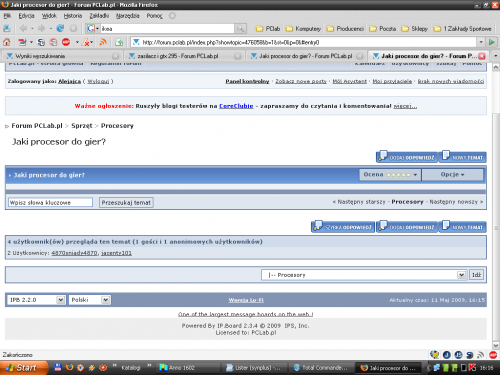Open the Pomoc menu
500x375 pixels.
click(154, 16)
